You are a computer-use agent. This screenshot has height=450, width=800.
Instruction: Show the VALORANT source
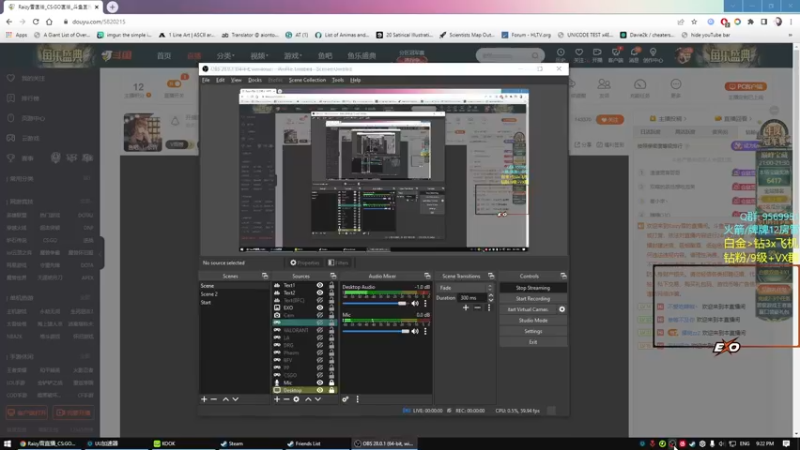320,330
